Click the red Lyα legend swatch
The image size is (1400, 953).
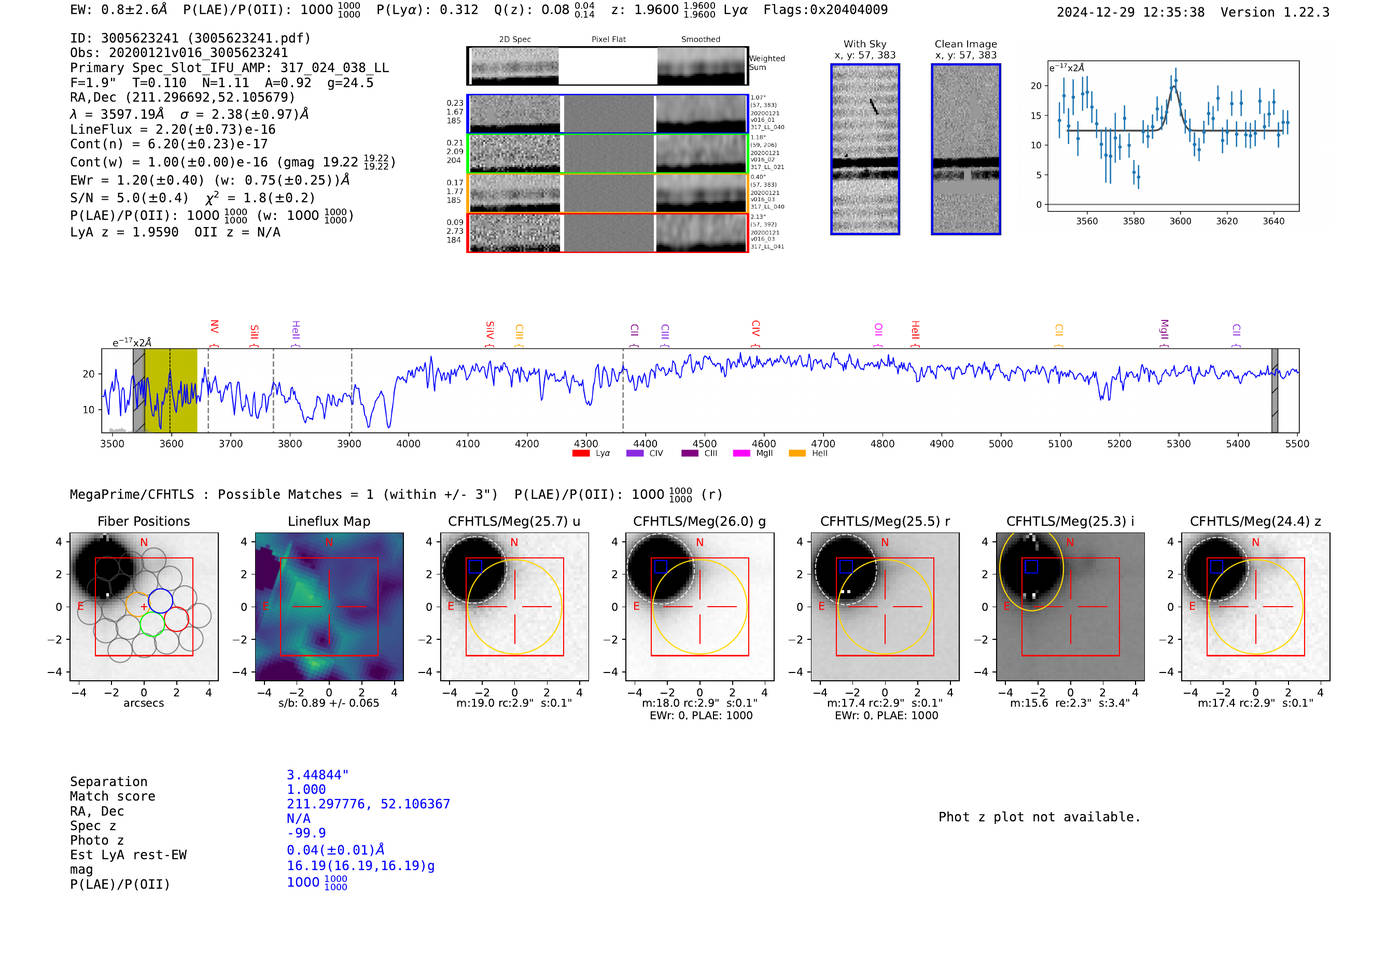(581, 454)
